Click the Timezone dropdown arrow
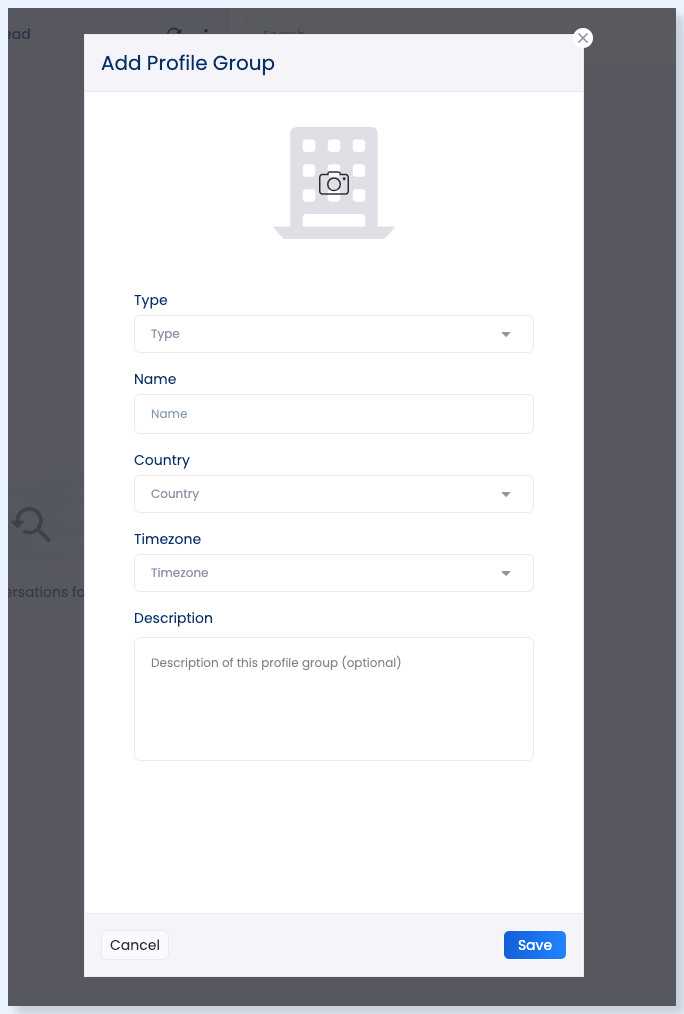684x1014 pixels. [x=506, y=573]
